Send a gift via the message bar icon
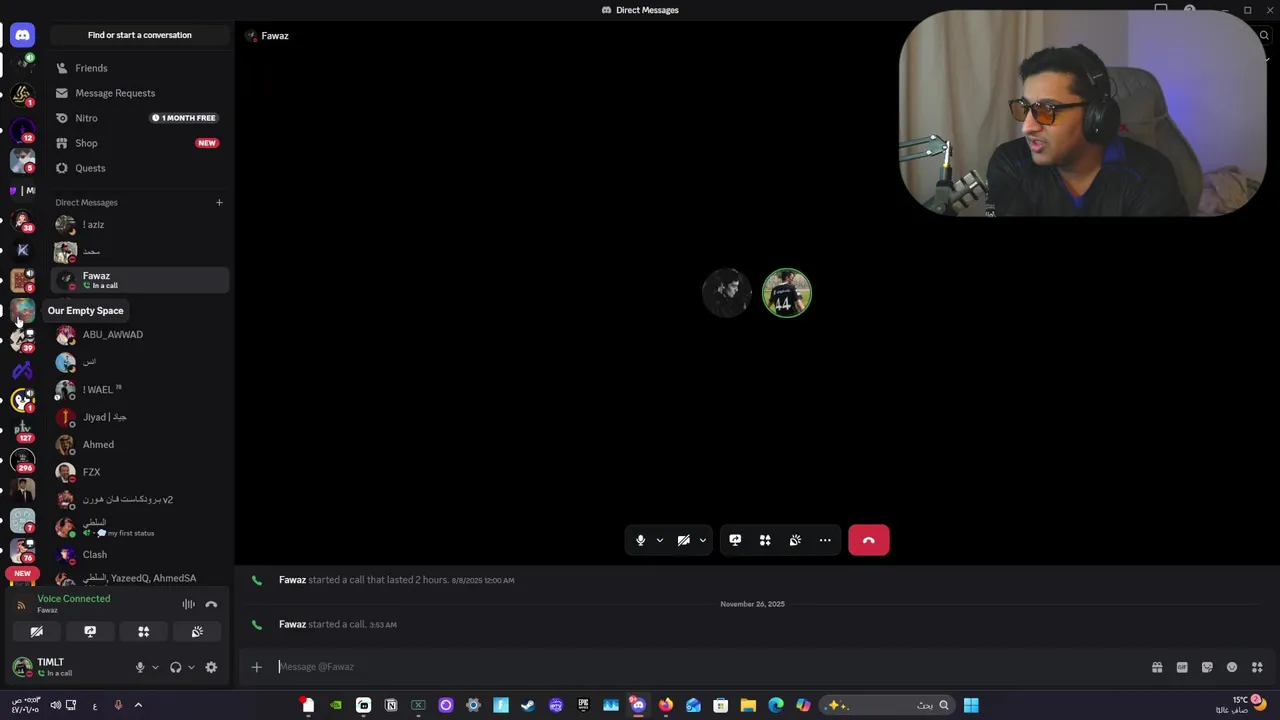Viewport: 1280px width, 720px height. [x=1157, y=667]
